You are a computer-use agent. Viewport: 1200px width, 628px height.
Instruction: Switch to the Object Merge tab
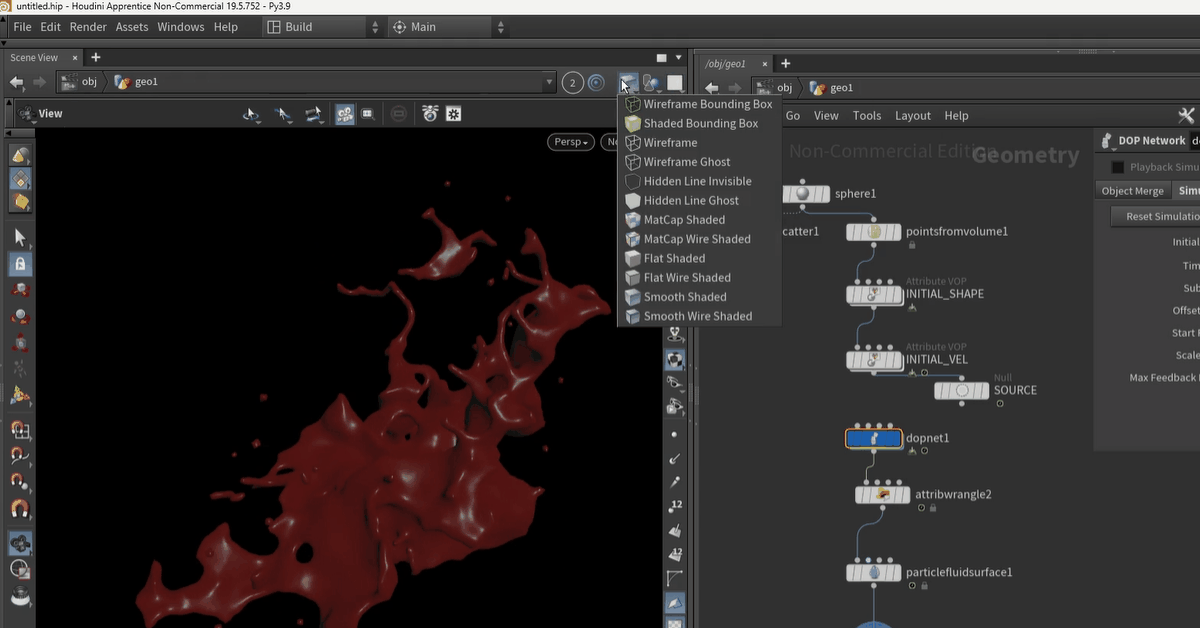pyautogui.click(x=1132, y=191)
